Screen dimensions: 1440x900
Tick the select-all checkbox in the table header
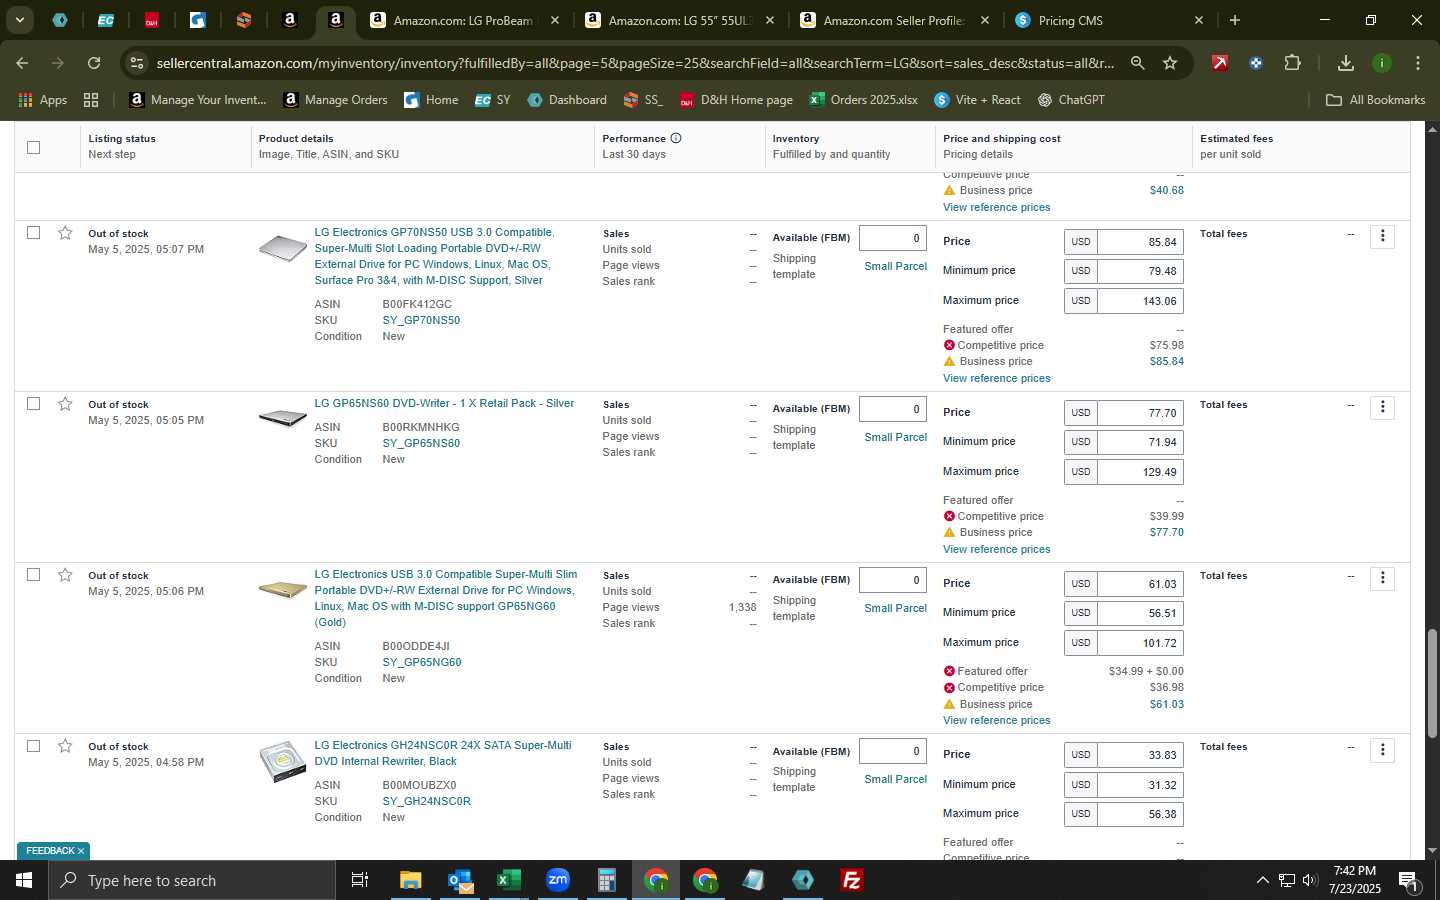tap(33, 147)
